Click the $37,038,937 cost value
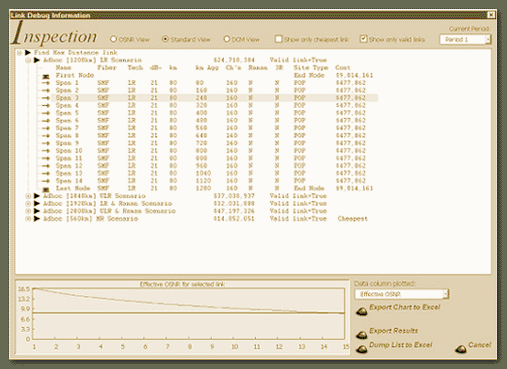This screenshot has width=507, height=369. pyautogui.click(x=234, y=196)
